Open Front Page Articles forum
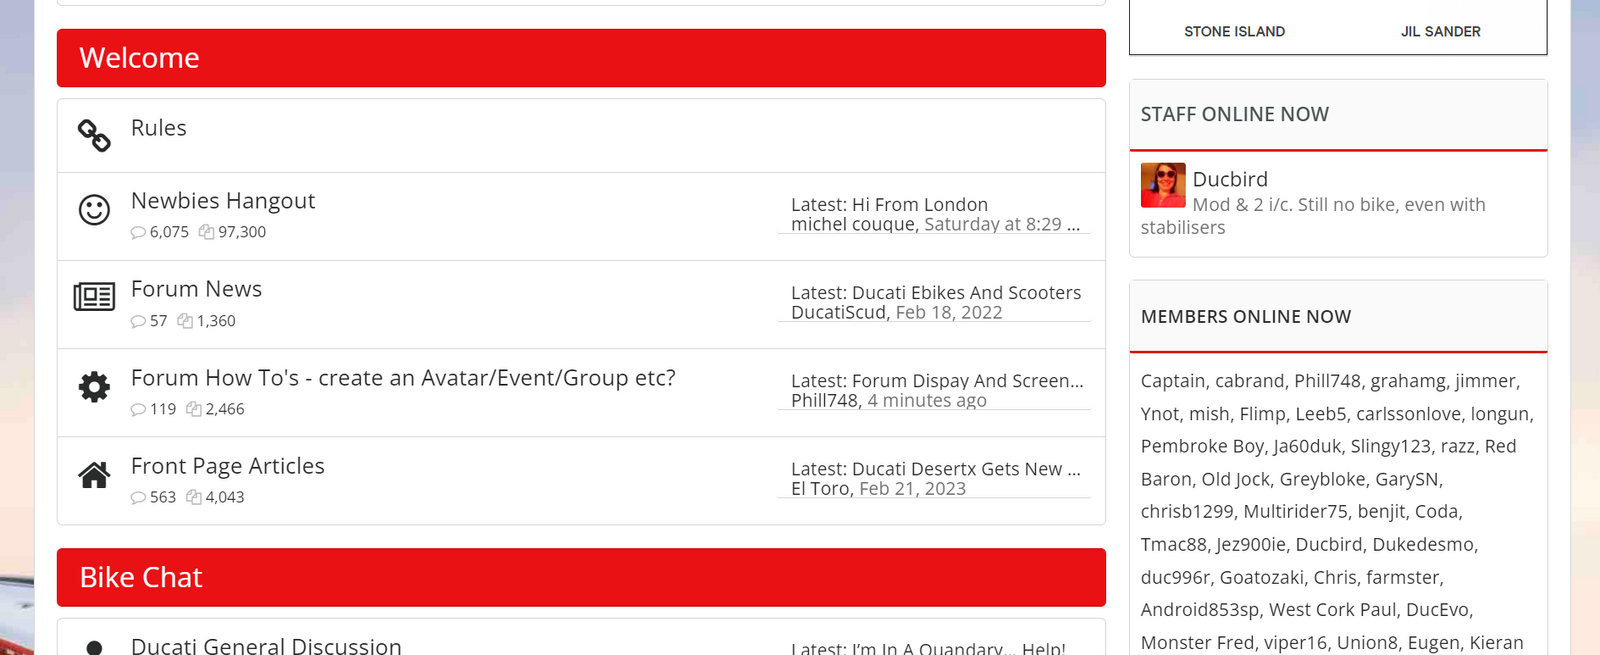The image size is (1600, 655). coord(228,466)
